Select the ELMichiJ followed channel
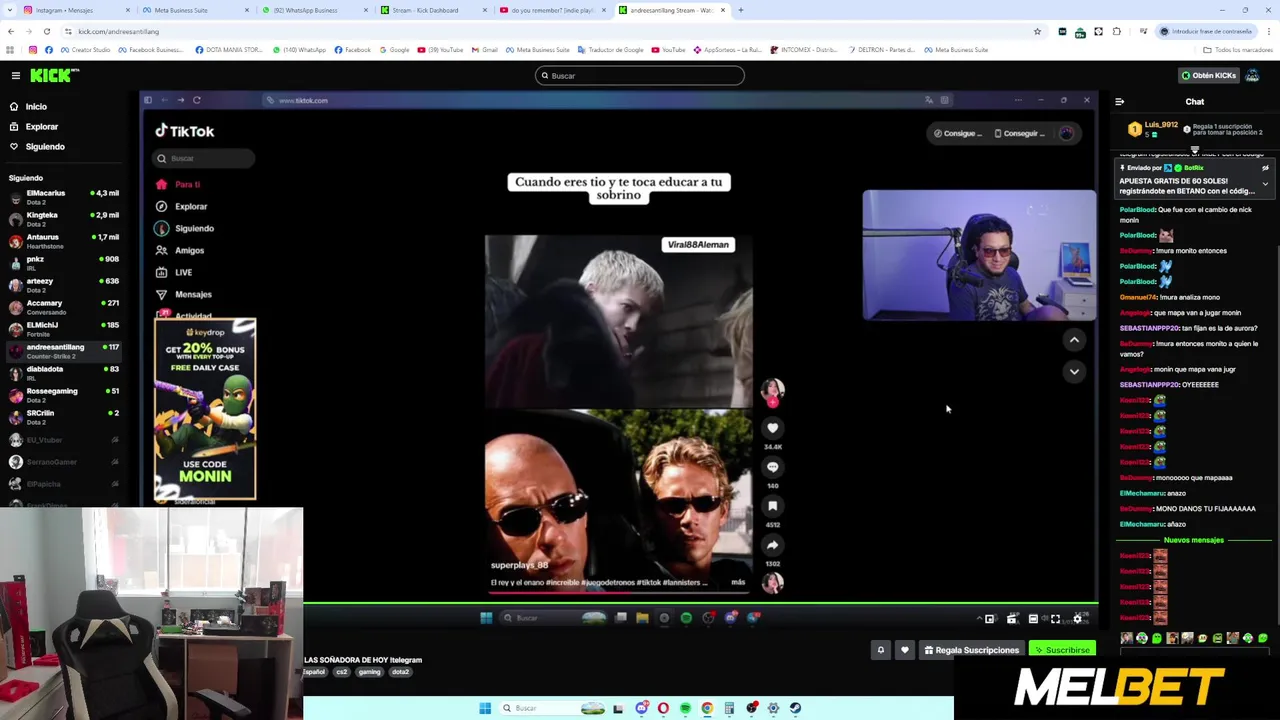Screen dimensions: 1280x720 pos(62,329)
